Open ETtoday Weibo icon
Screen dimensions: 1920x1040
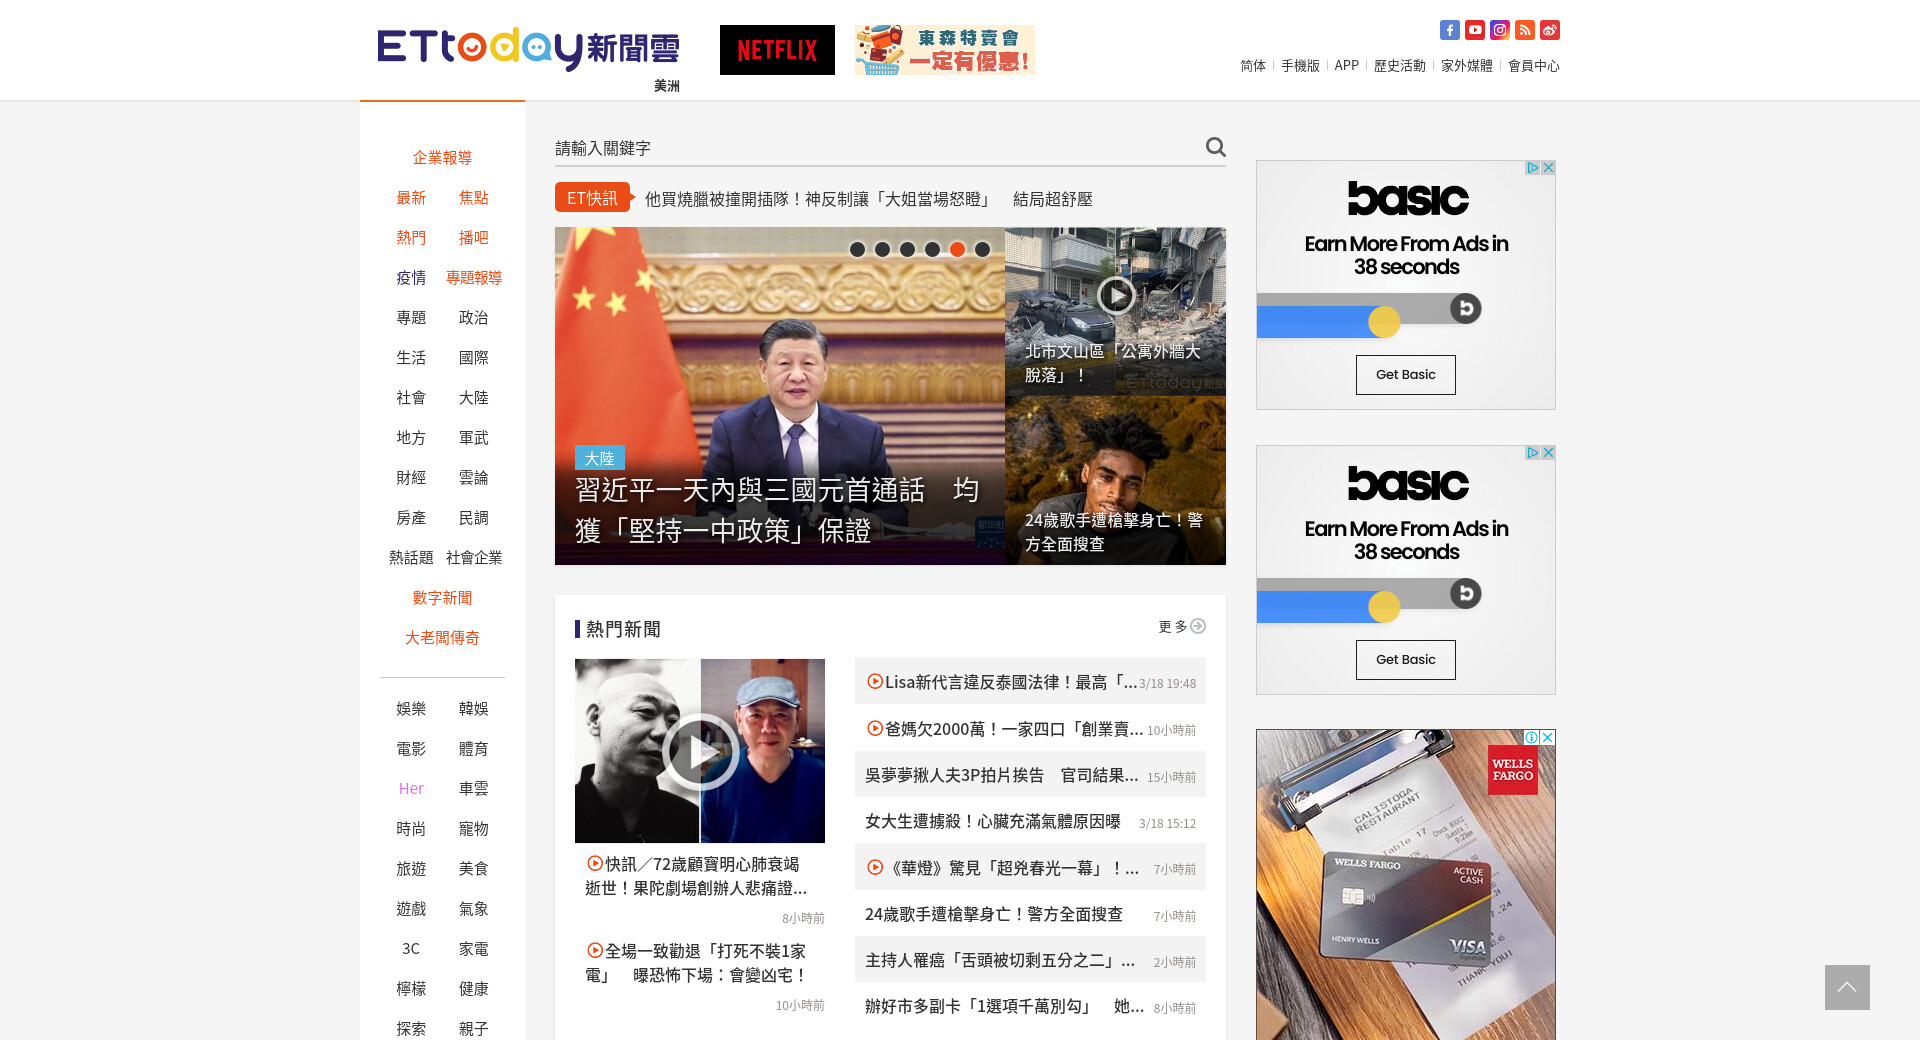[1549, 30]
